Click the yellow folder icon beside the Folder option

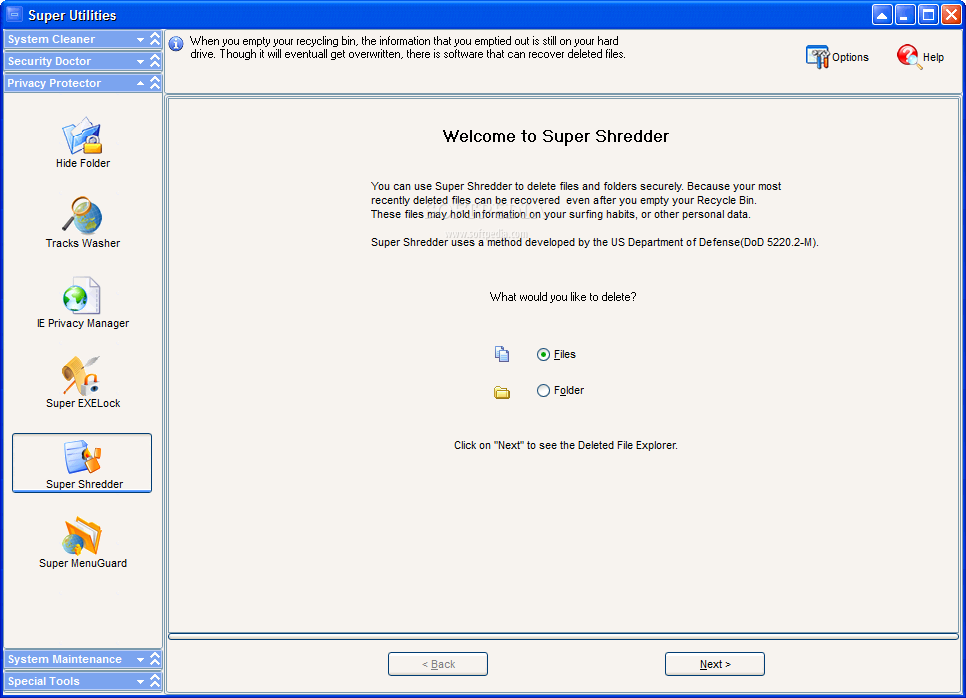(x=502, y=392)
